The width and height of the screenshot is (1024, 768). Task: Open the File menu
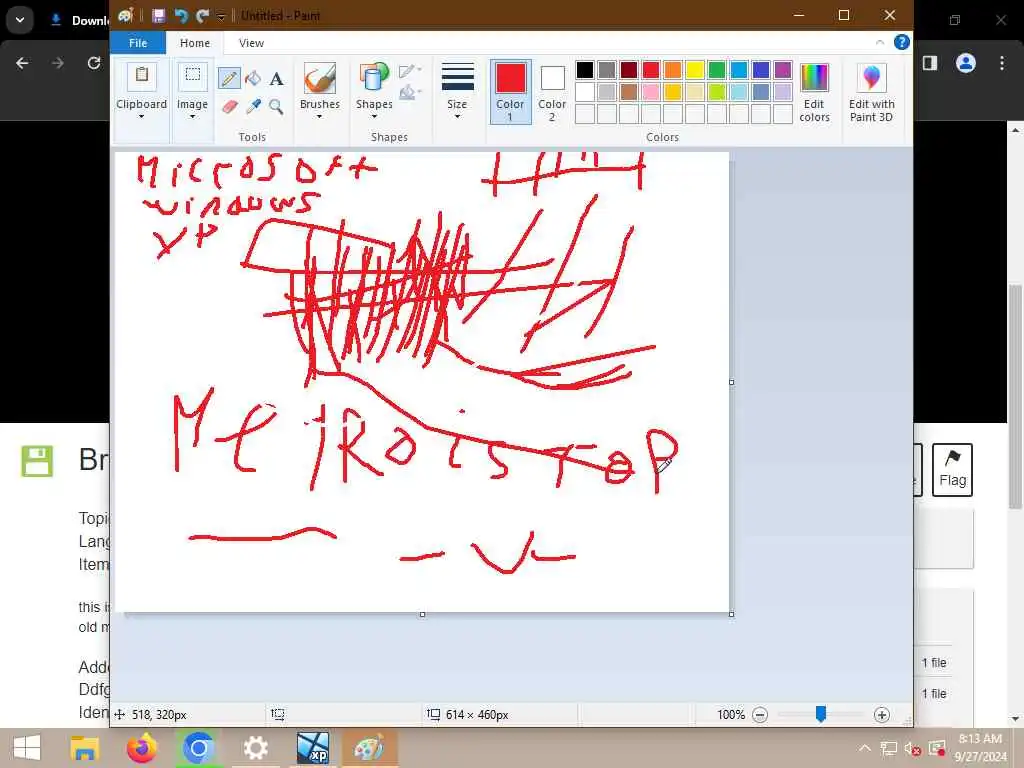(x=138, y=43)
